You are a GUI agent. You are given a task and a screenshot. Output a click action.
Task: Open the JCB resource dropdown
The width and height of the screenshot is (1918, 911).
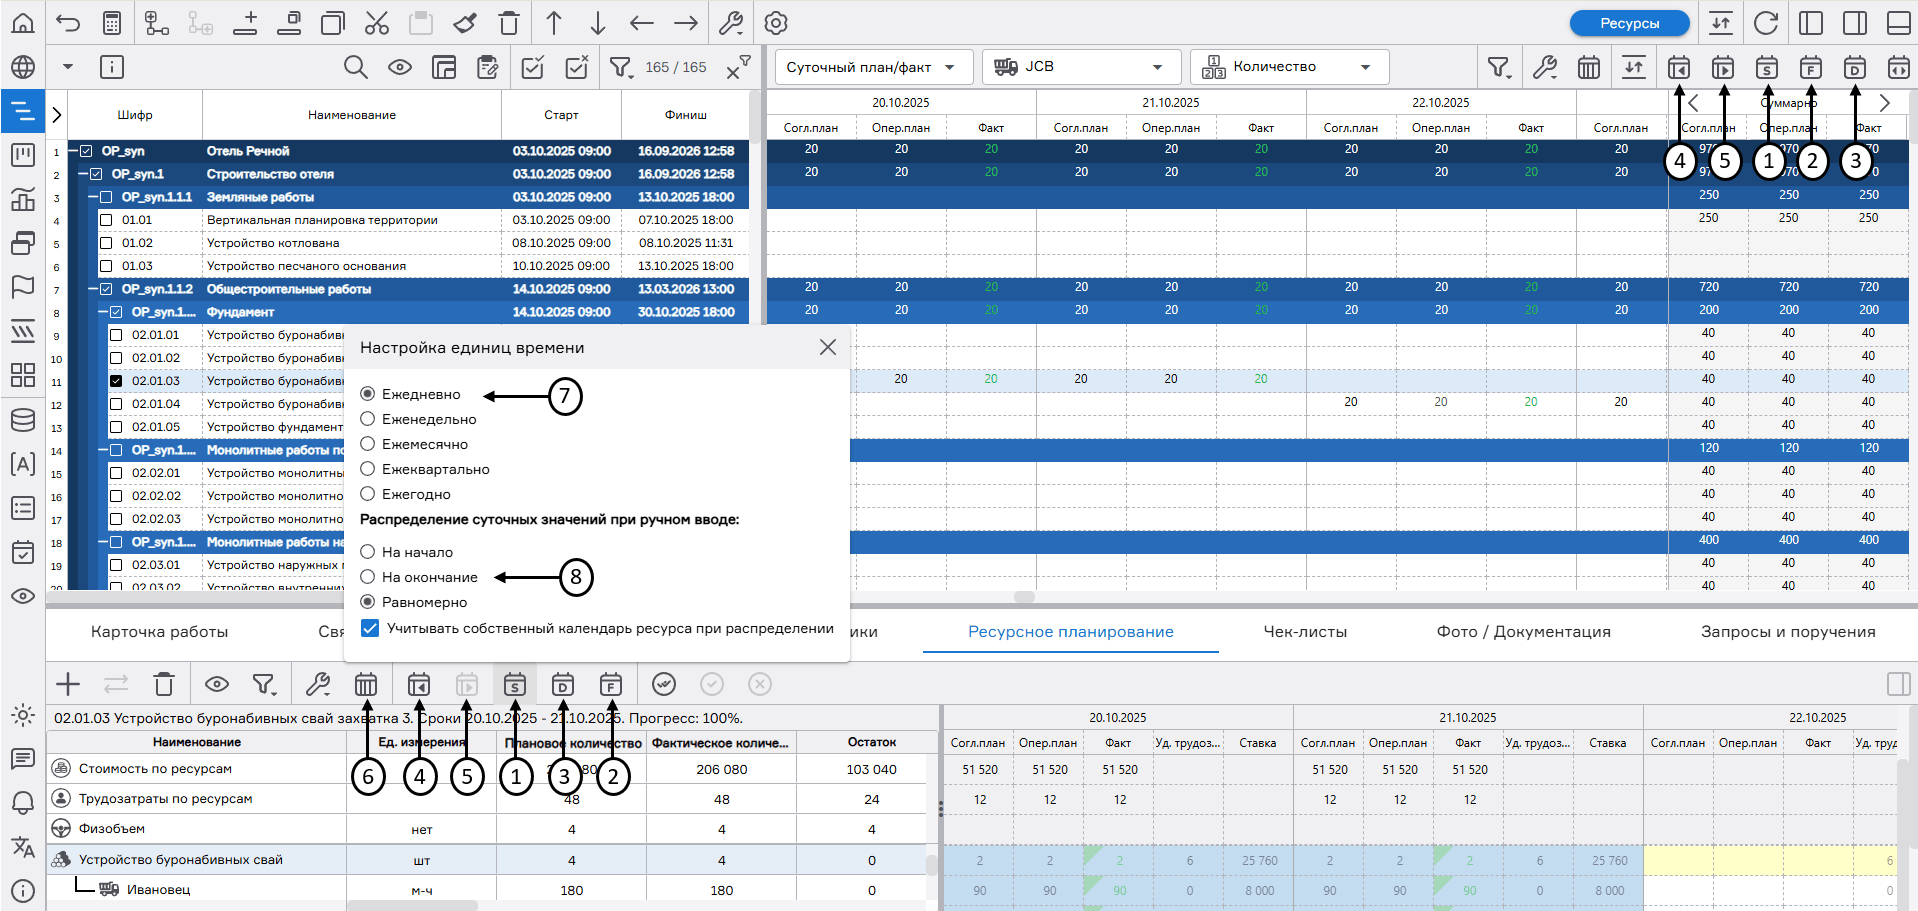pyautogui.click(x=1080, y=67)
